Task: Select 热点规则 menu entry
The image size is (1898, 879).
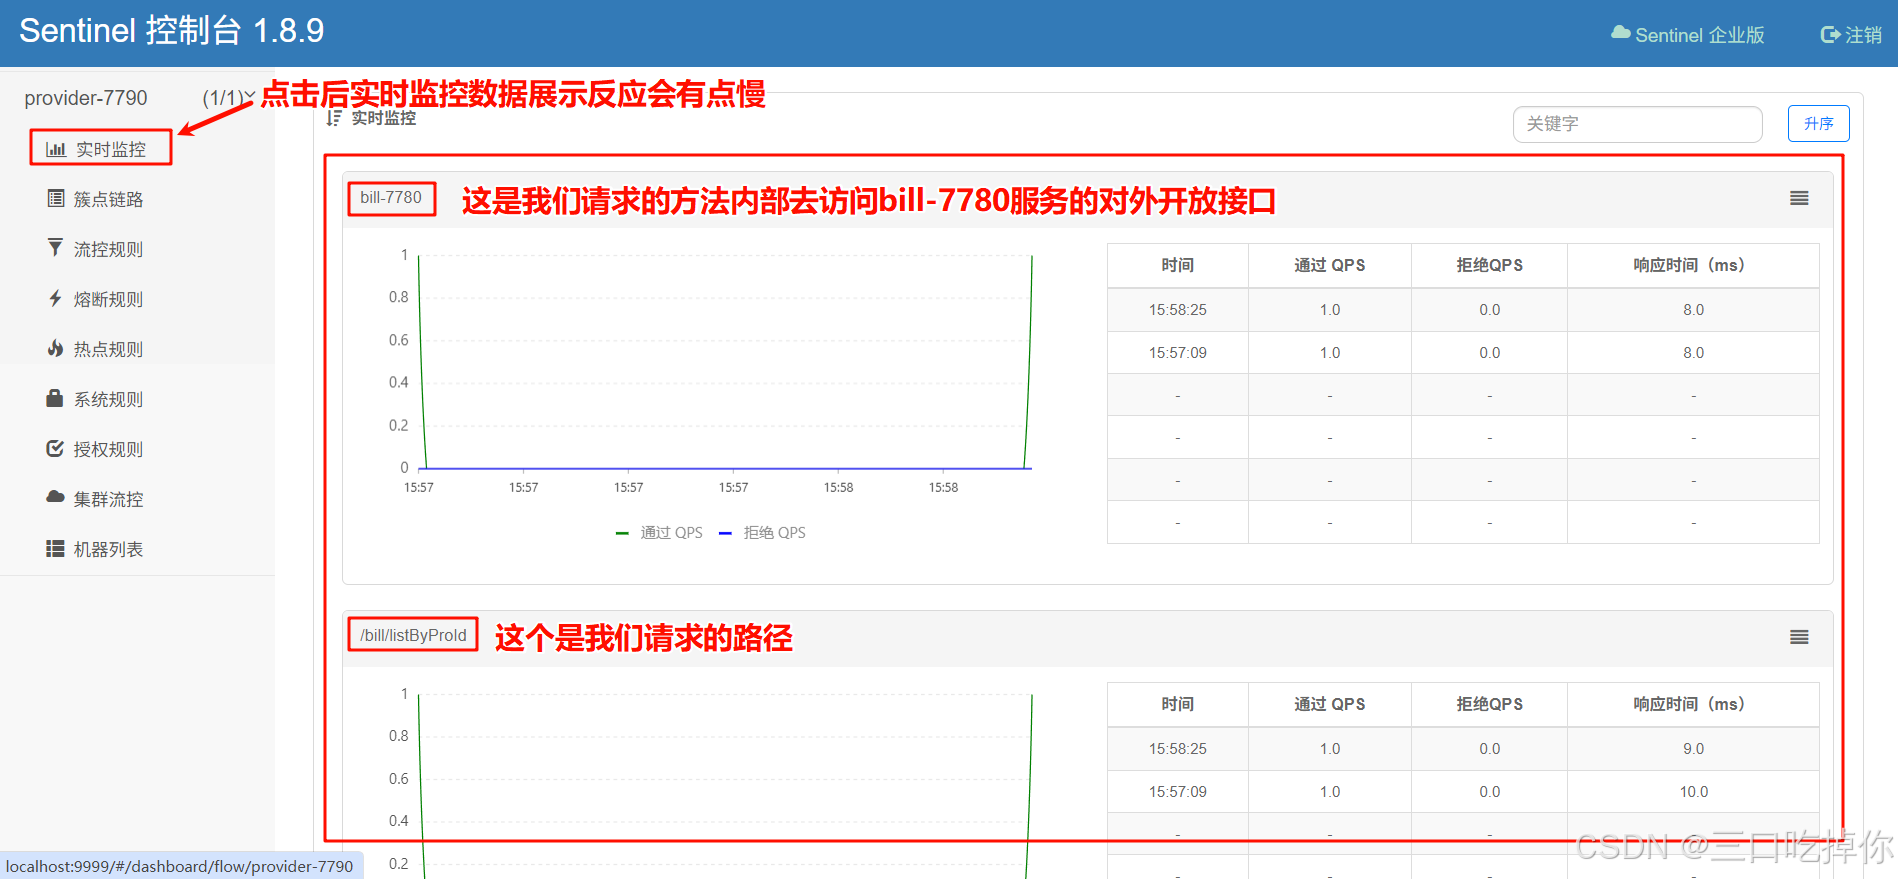Action: (108, 349)
